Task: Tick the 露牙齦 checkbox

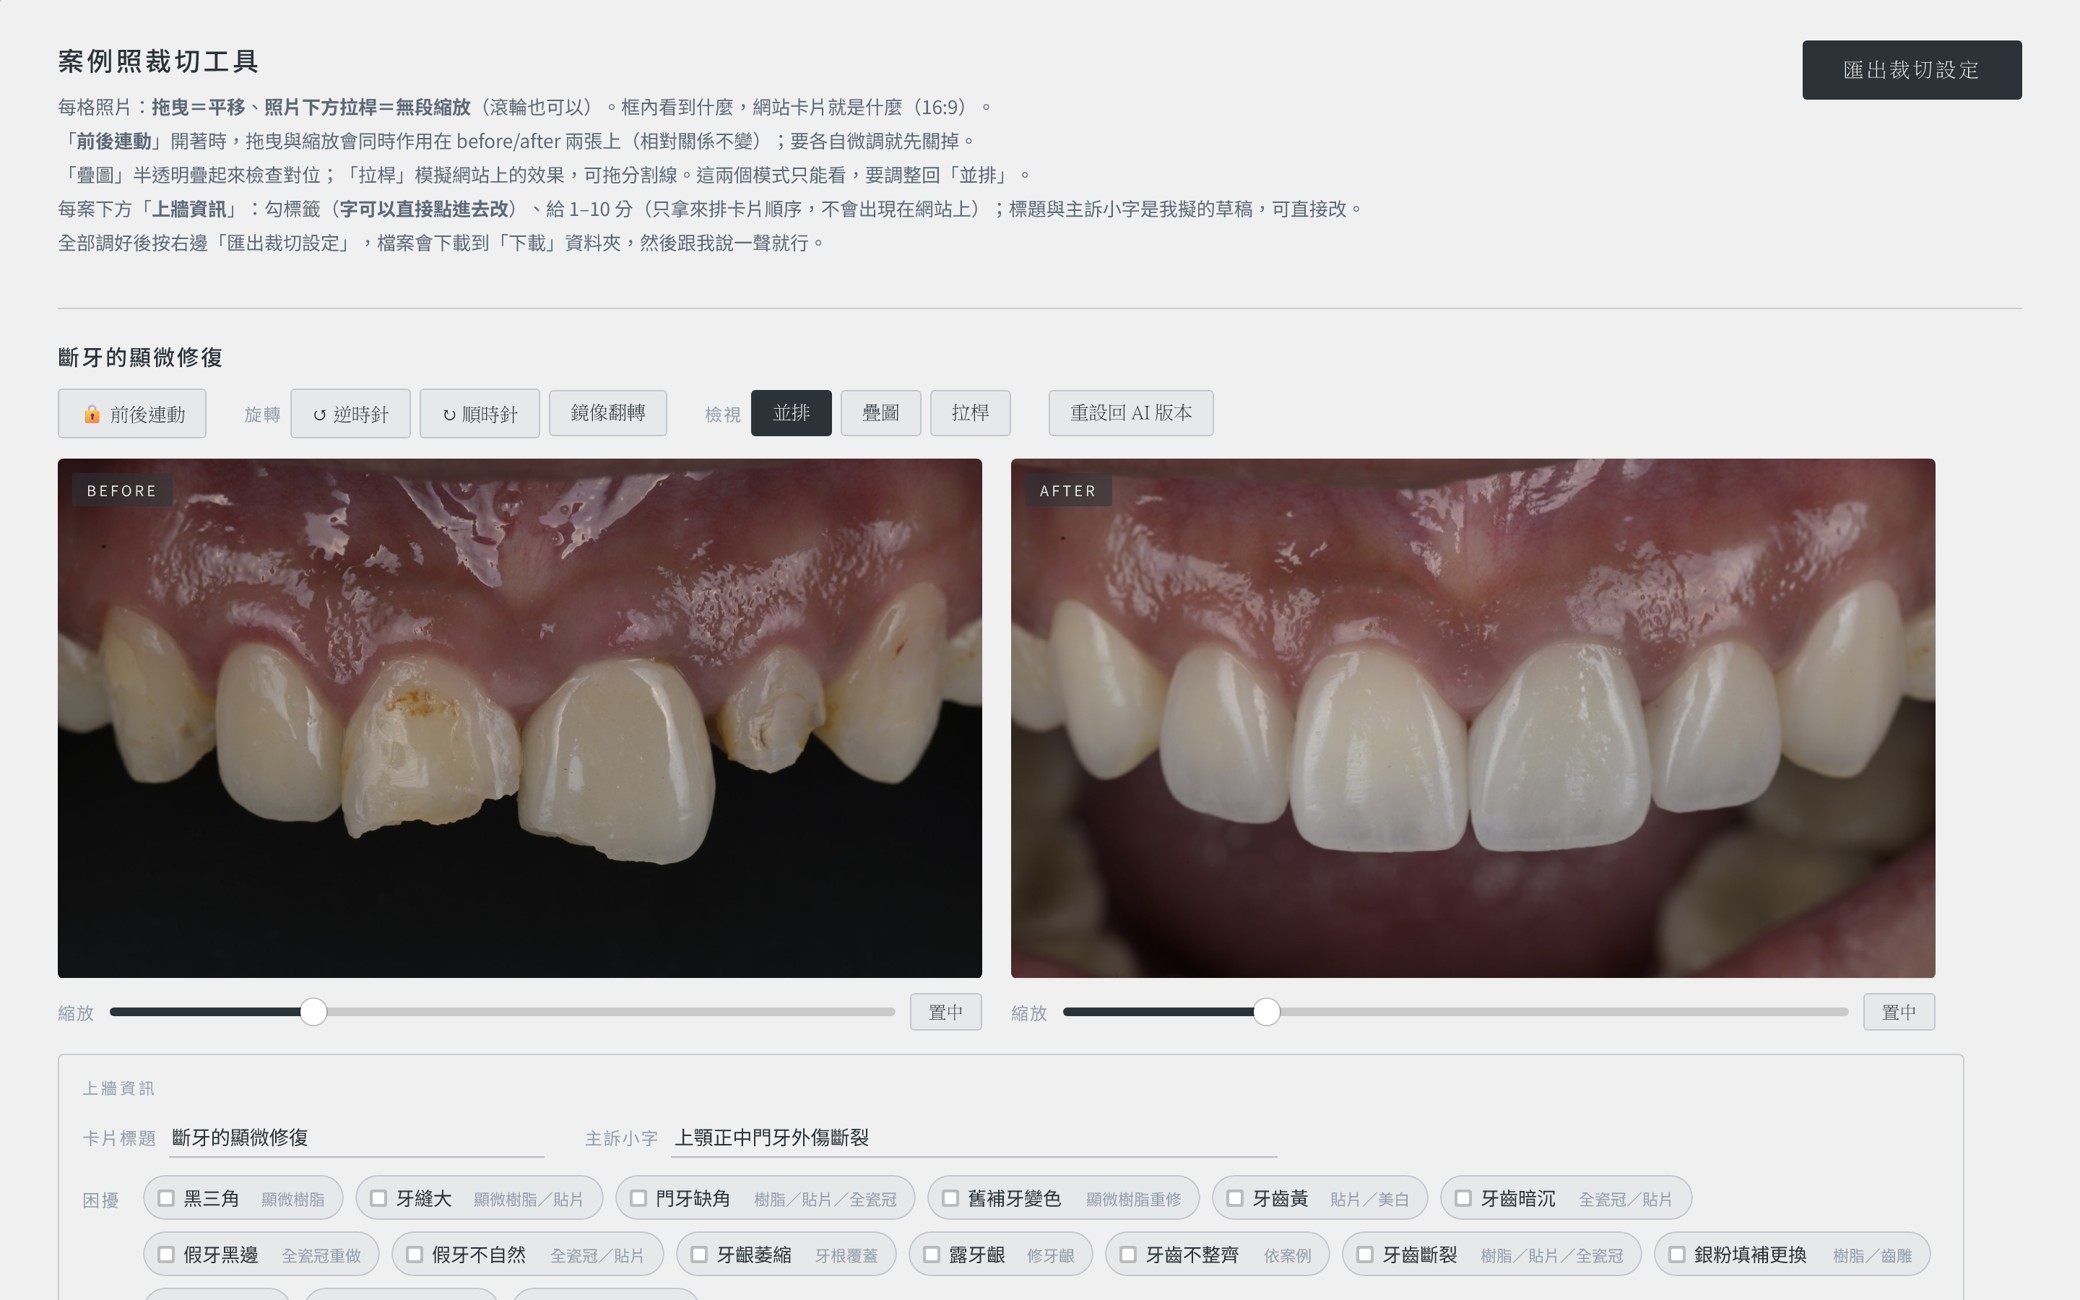Action: 931,1254
